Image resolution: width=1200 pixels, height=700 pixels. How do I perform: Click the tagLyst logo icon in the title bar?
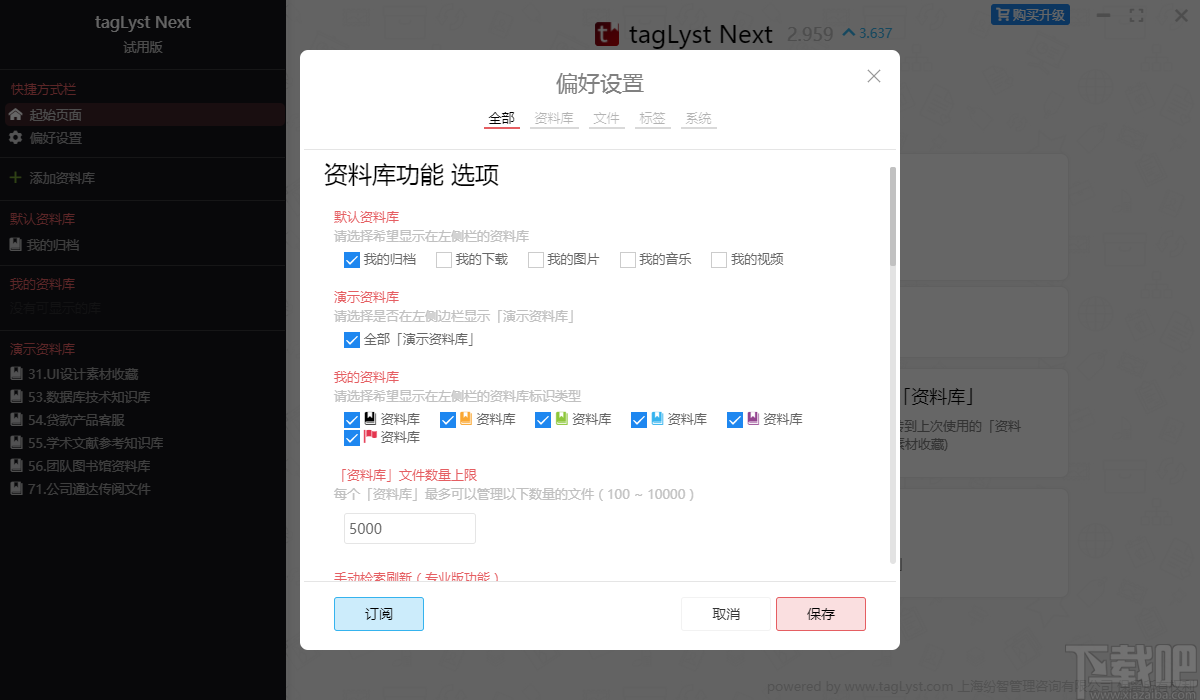(608, 33)
